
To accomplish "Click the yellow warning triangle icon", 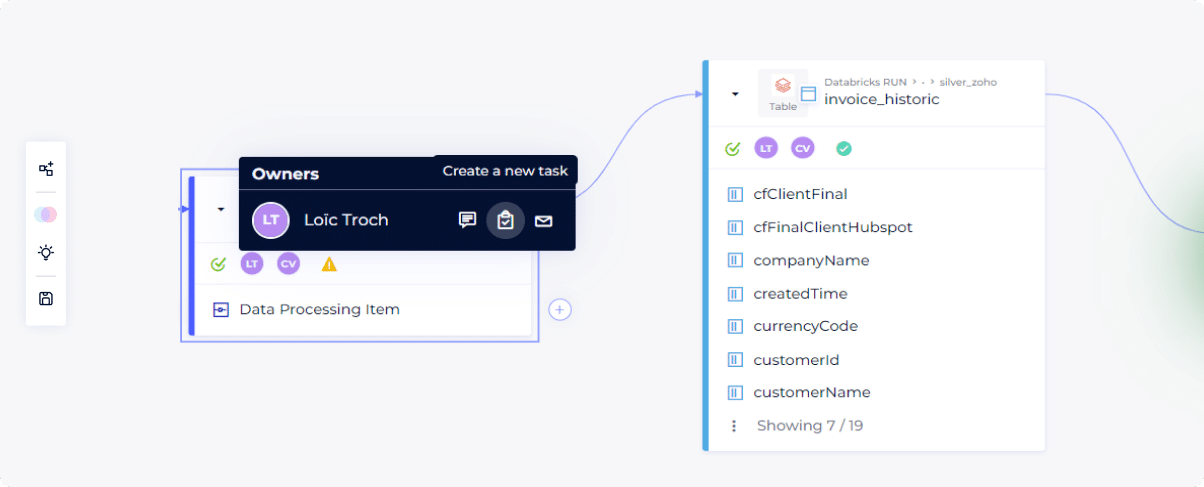I will click(x=329, y=264).
